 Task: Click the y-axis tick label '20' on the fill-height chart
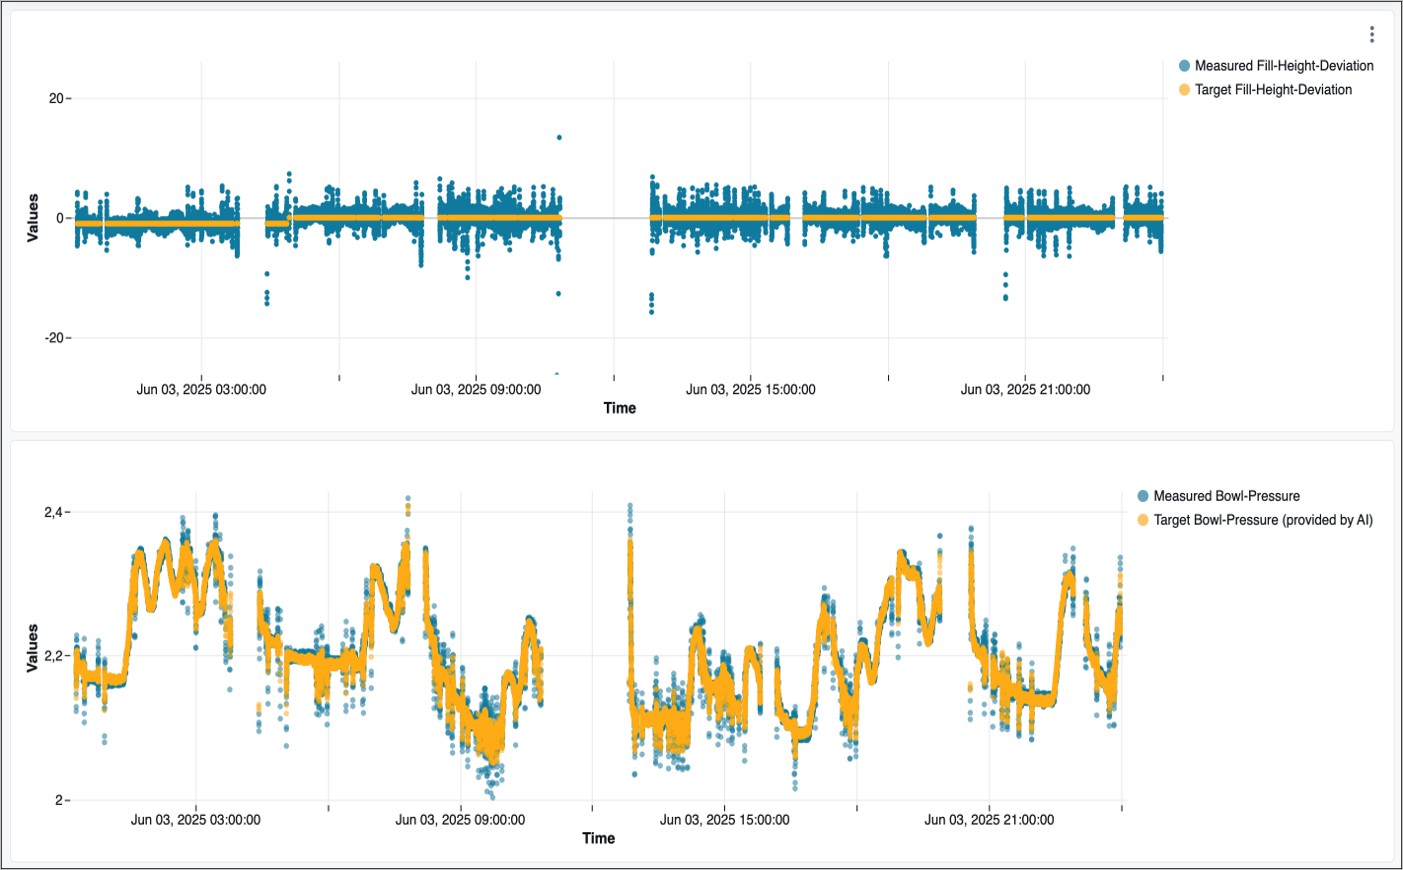pos(56,98)
